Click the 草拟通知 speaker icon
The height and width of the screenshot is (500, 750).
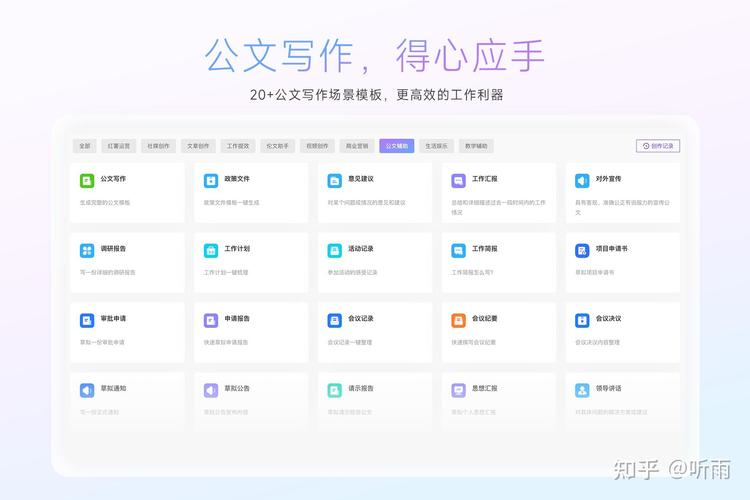click(87, 390)
